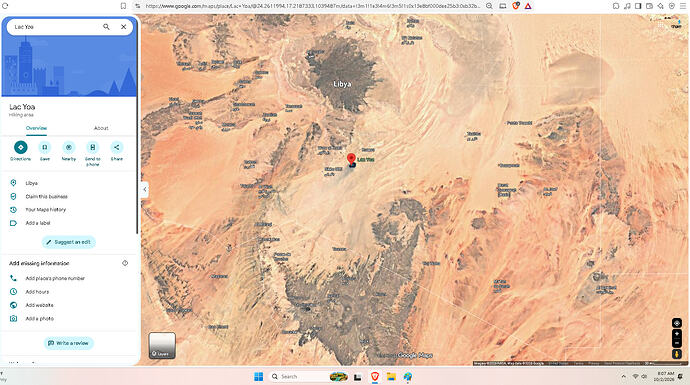Screen dimensions: 690x385
Task: Click the browser URL address field
Action: pos(312,6)
